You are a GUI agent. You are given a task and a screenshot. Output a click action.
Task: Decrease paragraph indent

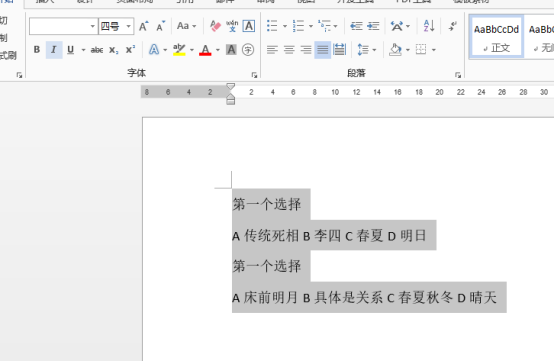click(356, 26)
